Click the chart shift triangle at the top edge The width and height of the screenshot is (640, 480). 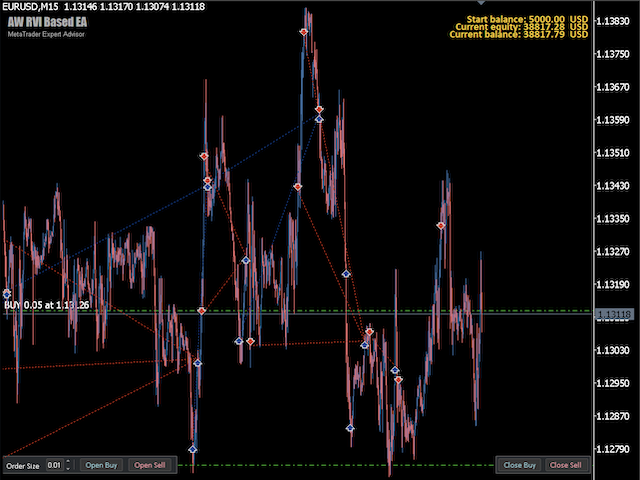click(481, 2)
